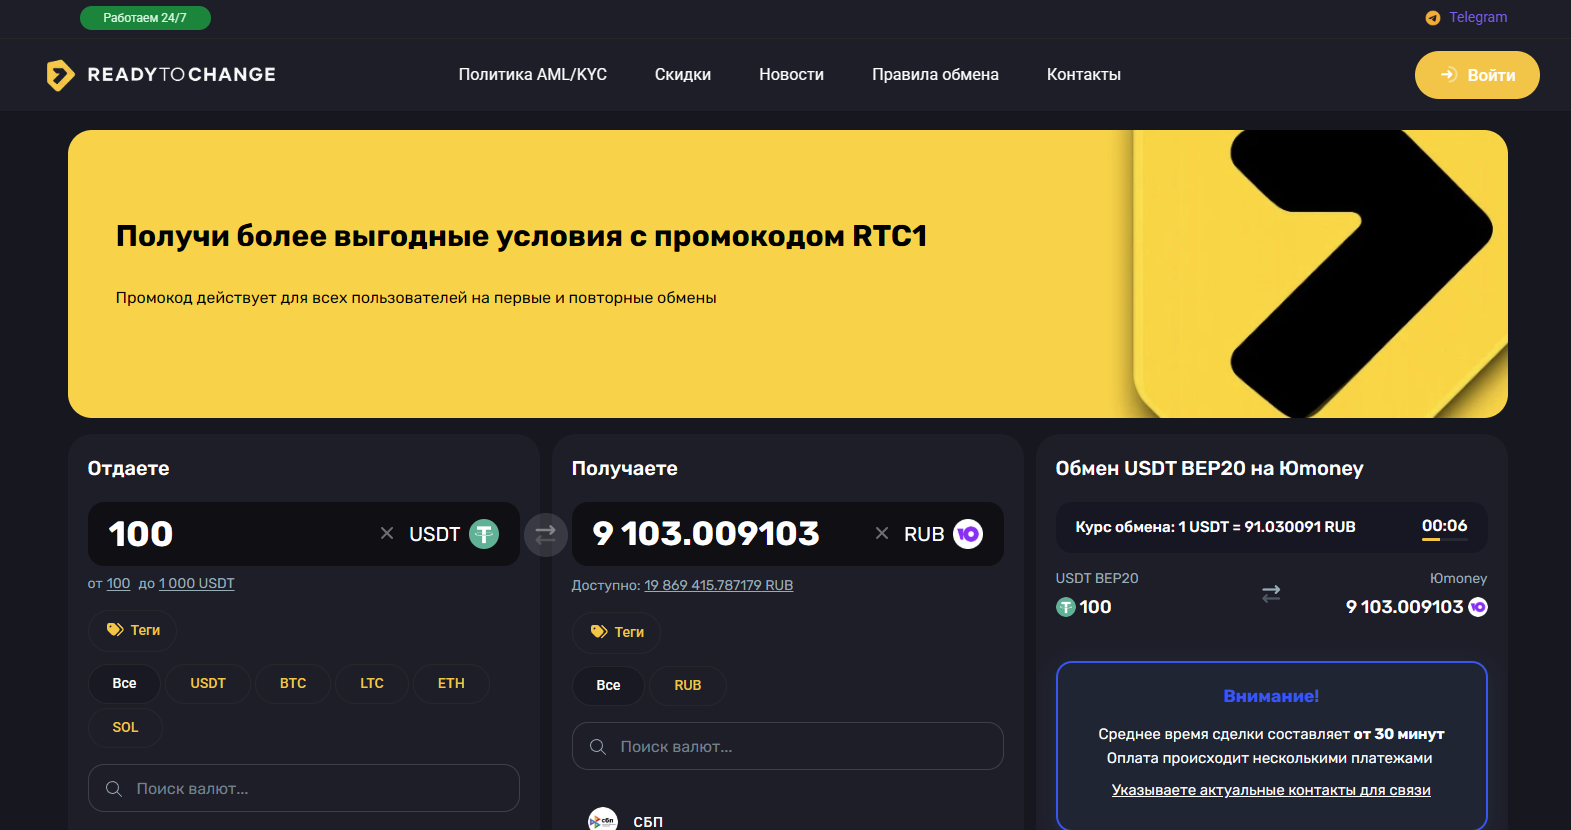Image resolution: width=1571 pixels, height=830 pixels.
Task: Click the minimum 100 link
Action: (x=119, y=584)
